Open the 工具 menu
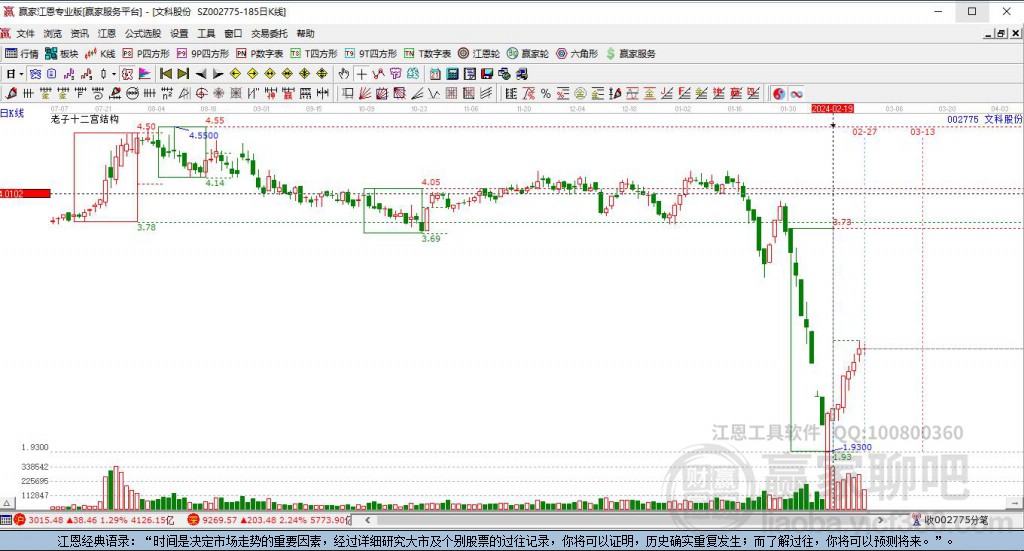Screen dimensions: 1024x551 (x=206, y=33)
